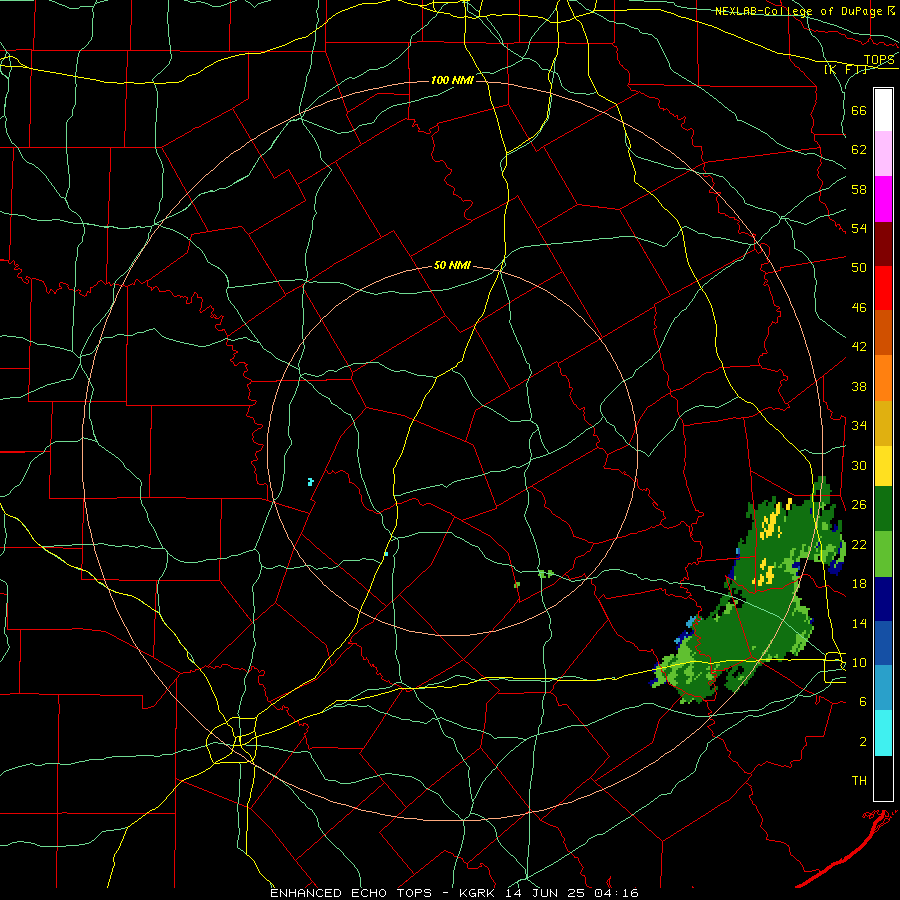Viewport: 900px width, 900px height.
Task: Click the light pink legend swatch
Action: (883, 153)
